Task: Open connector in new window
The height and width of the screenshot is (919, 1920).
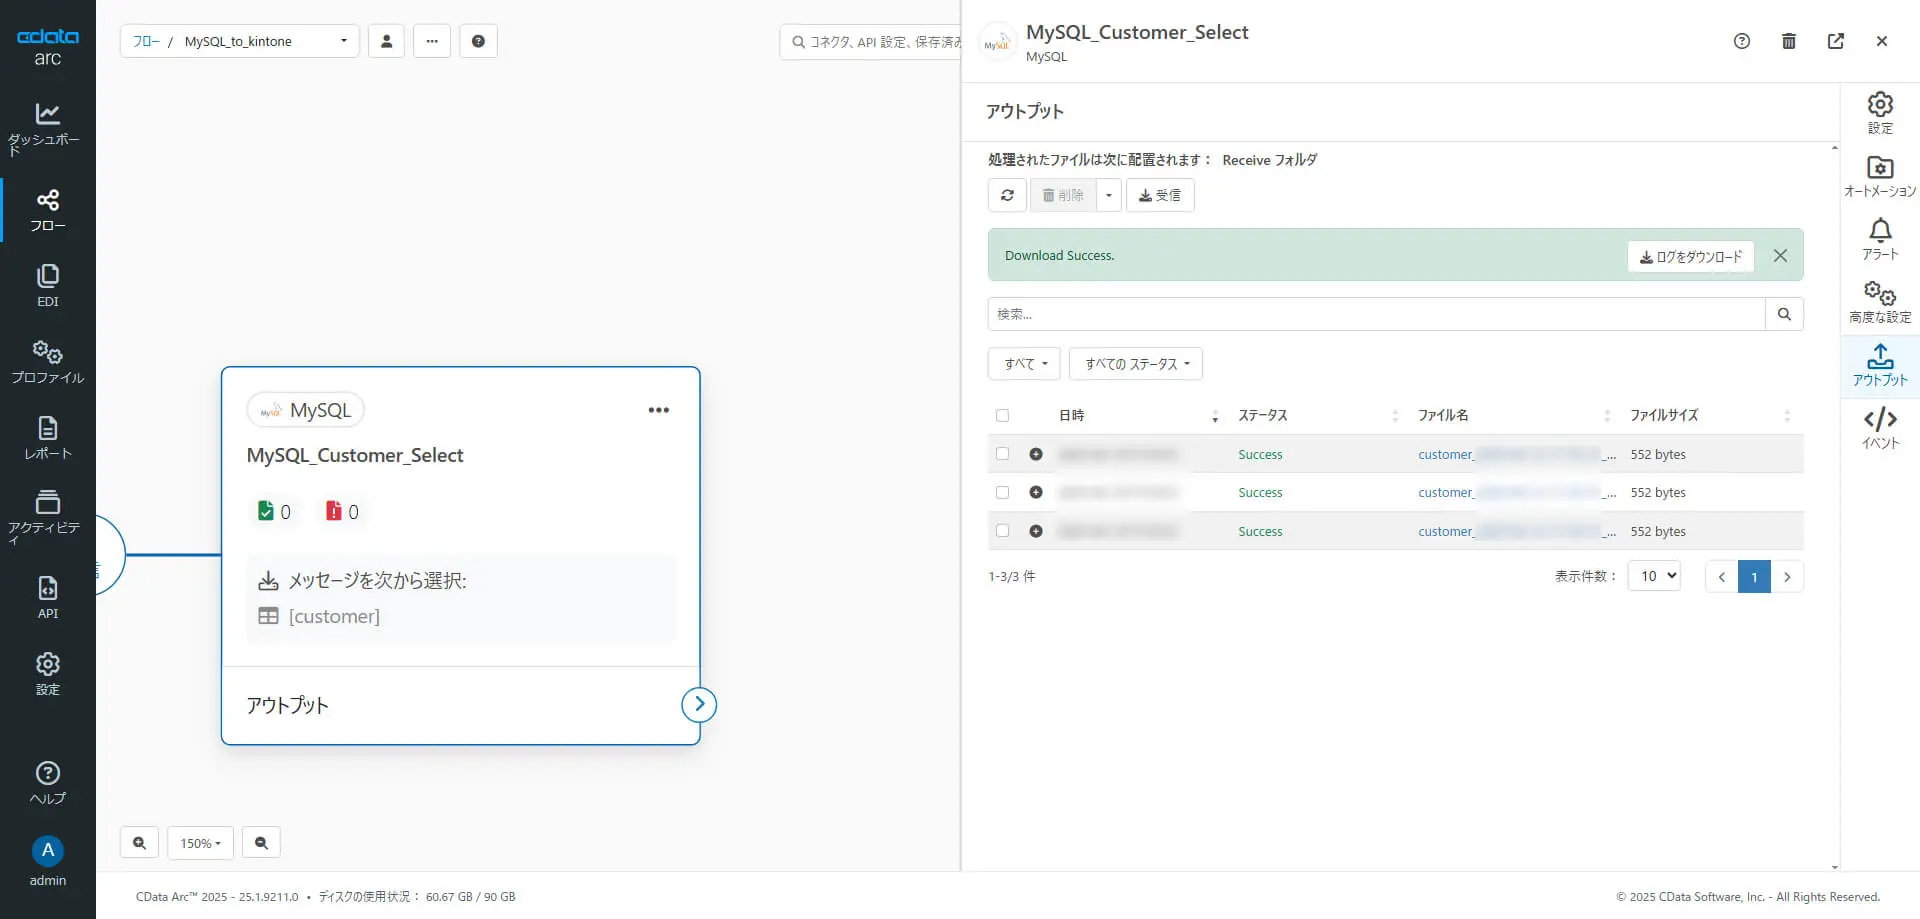Action: (1836, 41)
